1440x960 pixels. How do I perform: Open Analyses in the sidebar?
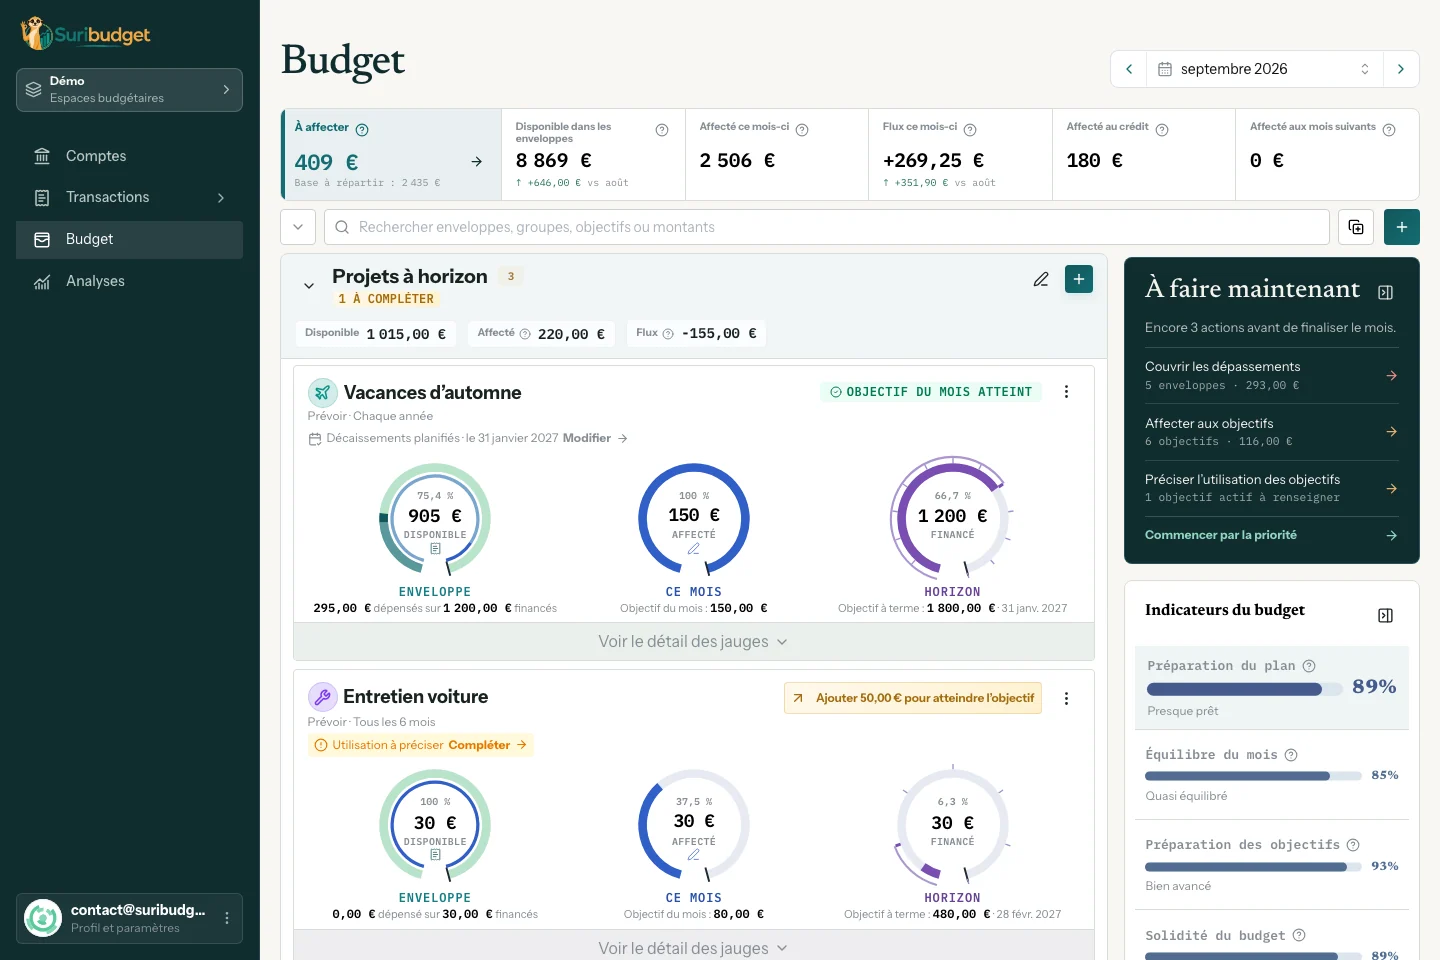129,281
